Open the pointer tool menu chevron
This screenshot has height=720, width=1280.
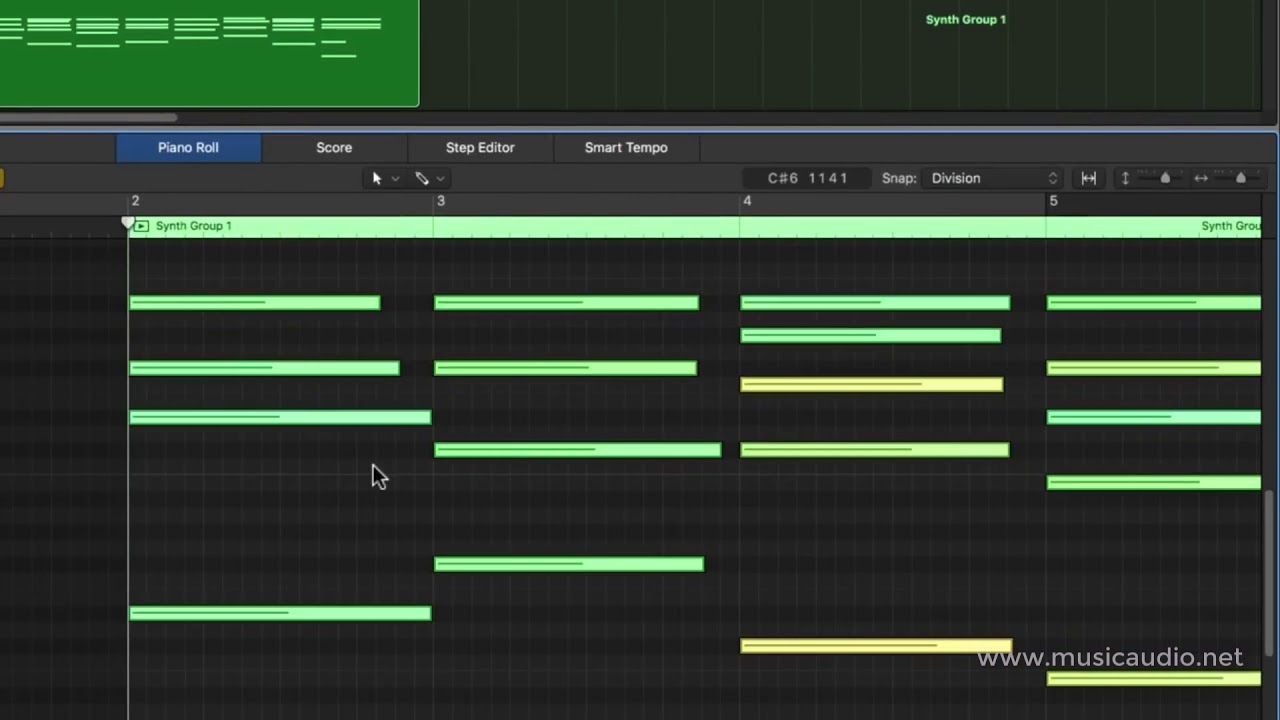click(x=396, y=179)
